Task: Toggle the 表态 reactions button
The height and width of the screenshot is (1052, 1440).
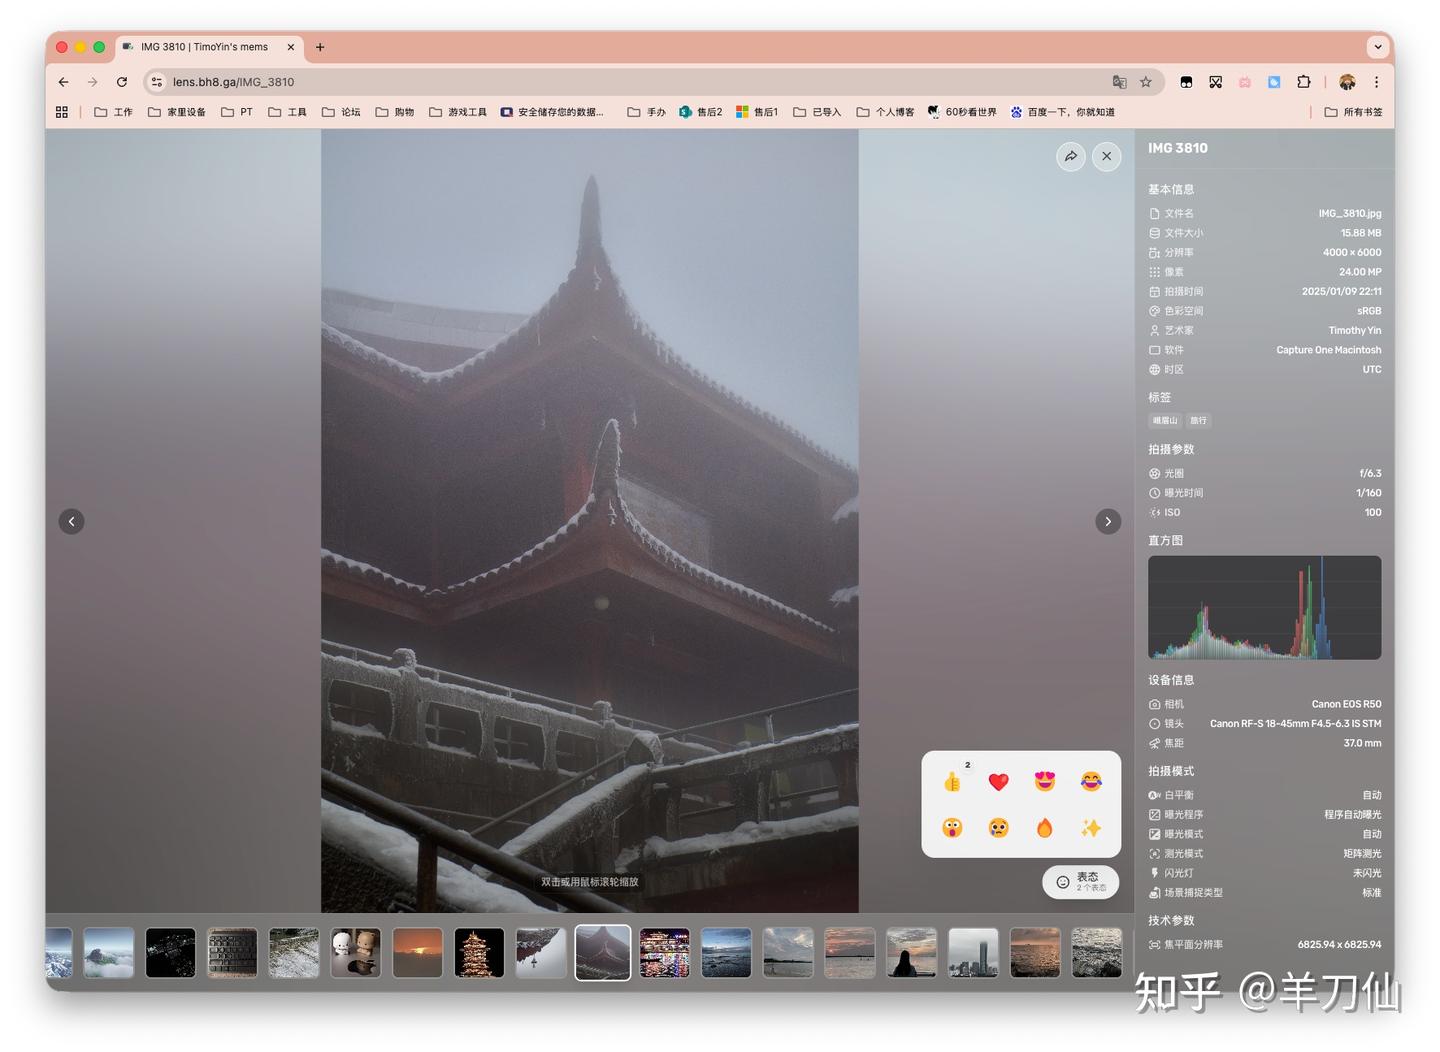Action: click(x=1081, y=882)
